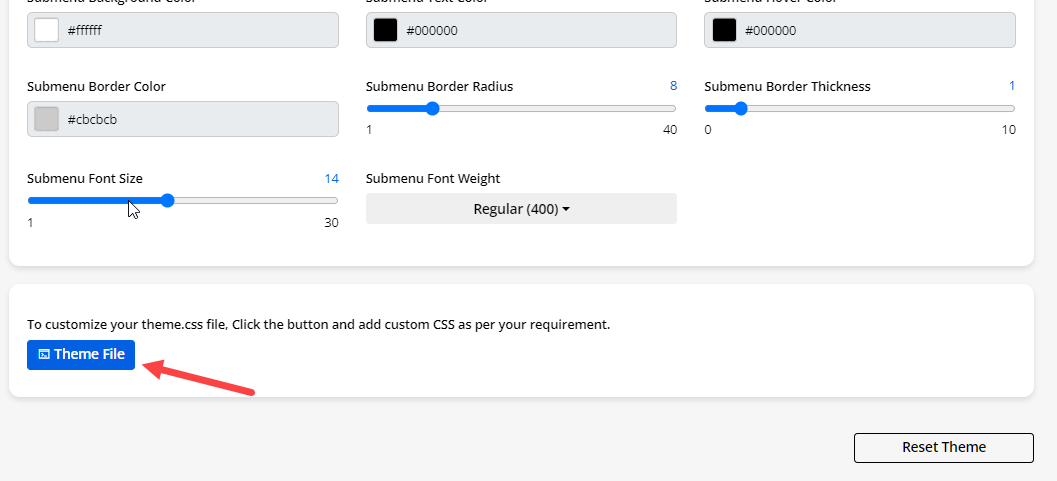This screenshot has height=481, width=1057.
Task: Click the #ffffff hex color field
Action: 200,30
